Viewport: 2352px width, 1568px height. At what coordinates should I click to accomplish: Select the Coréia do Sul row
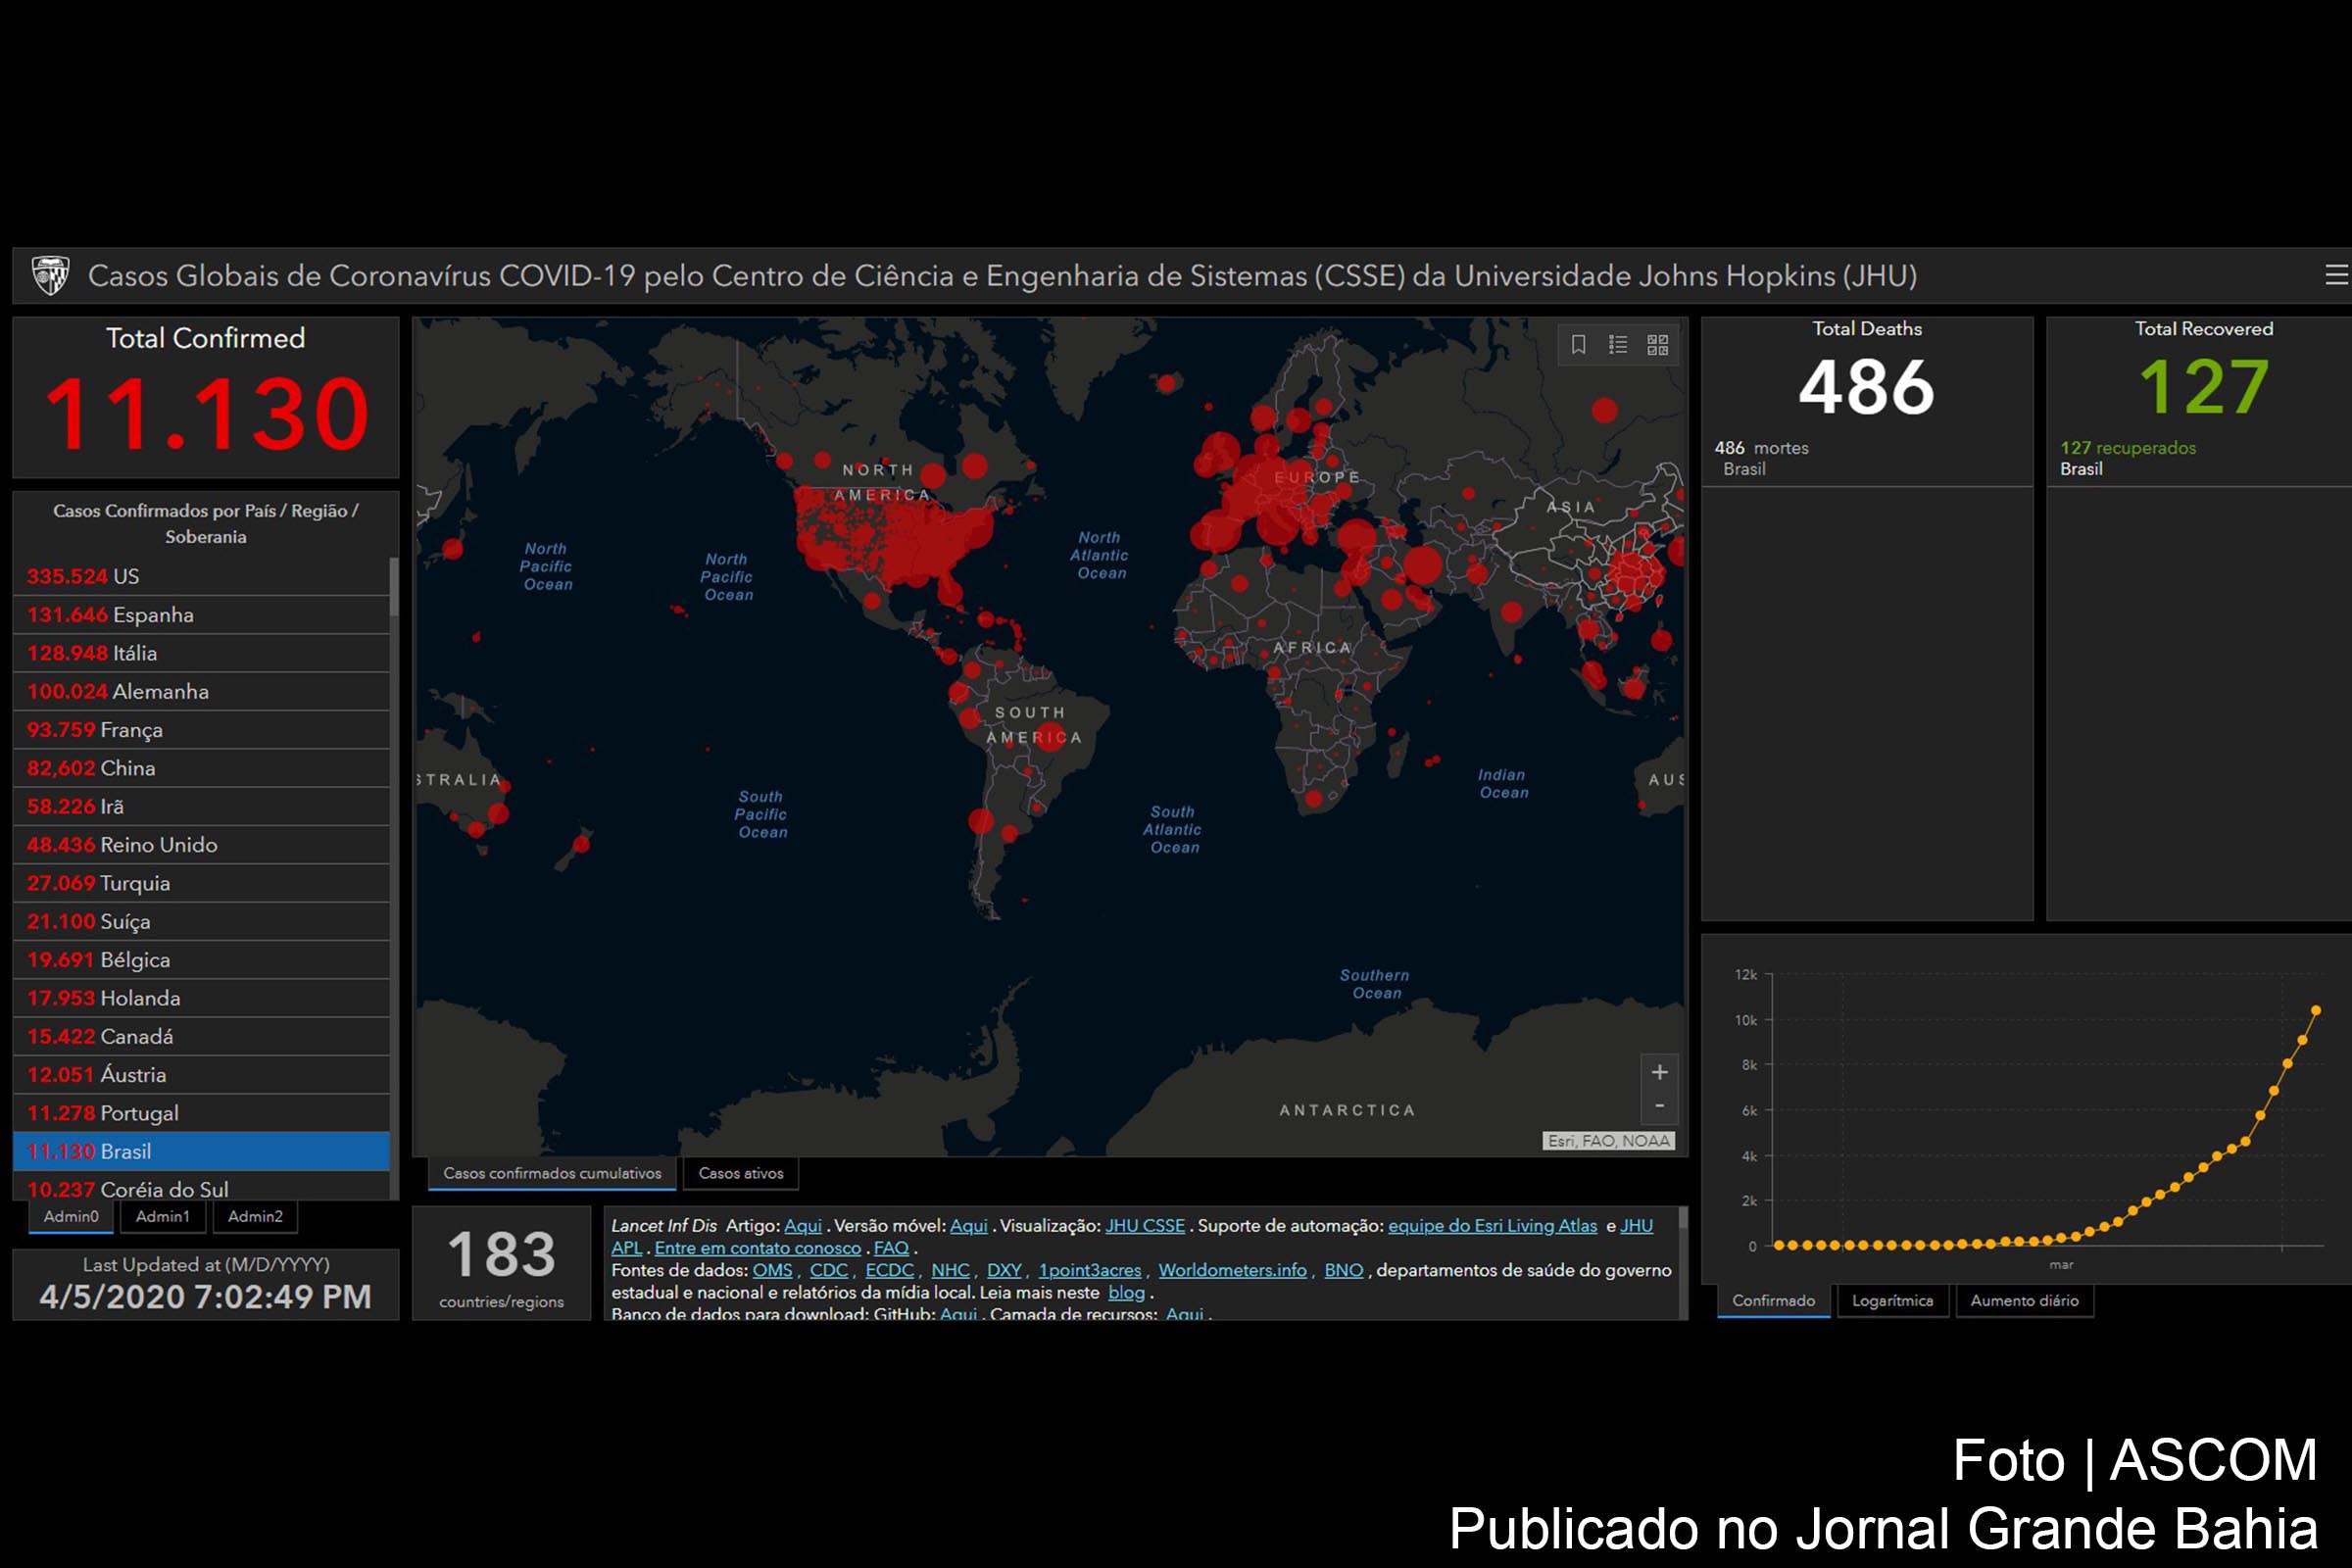pyautogui.click(x=201, y=1187)
